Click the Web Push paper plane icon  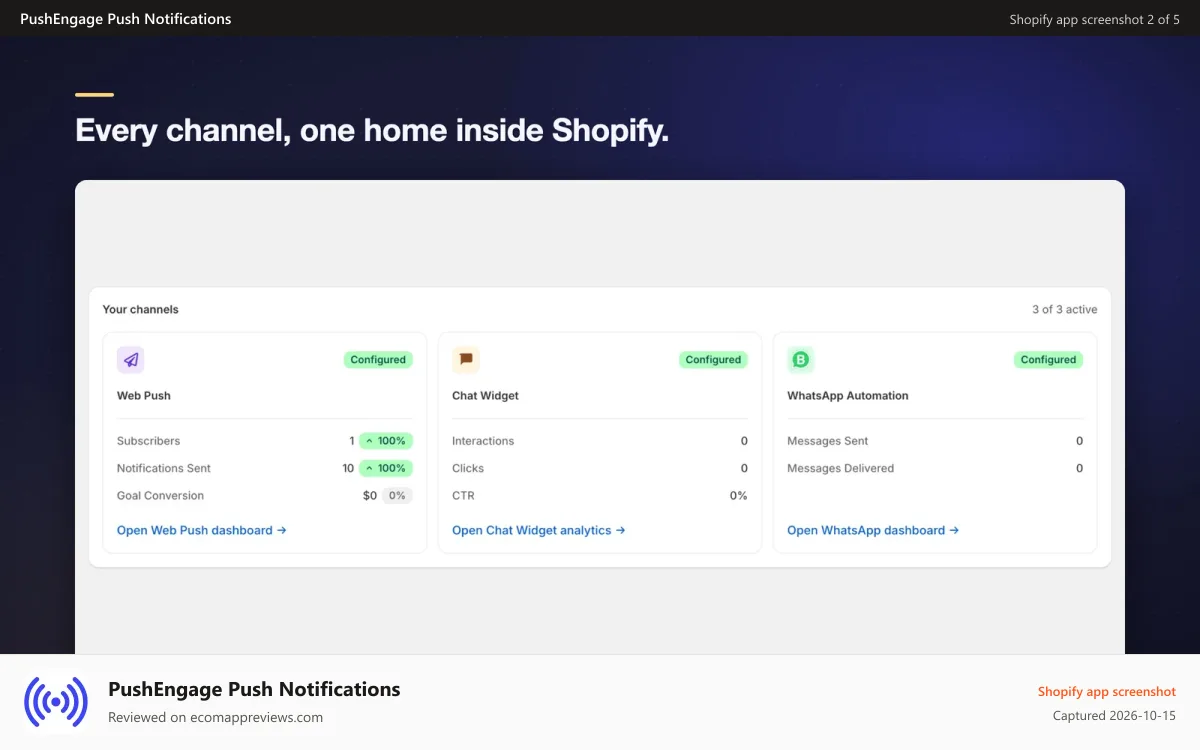click(x=131, y=360)
